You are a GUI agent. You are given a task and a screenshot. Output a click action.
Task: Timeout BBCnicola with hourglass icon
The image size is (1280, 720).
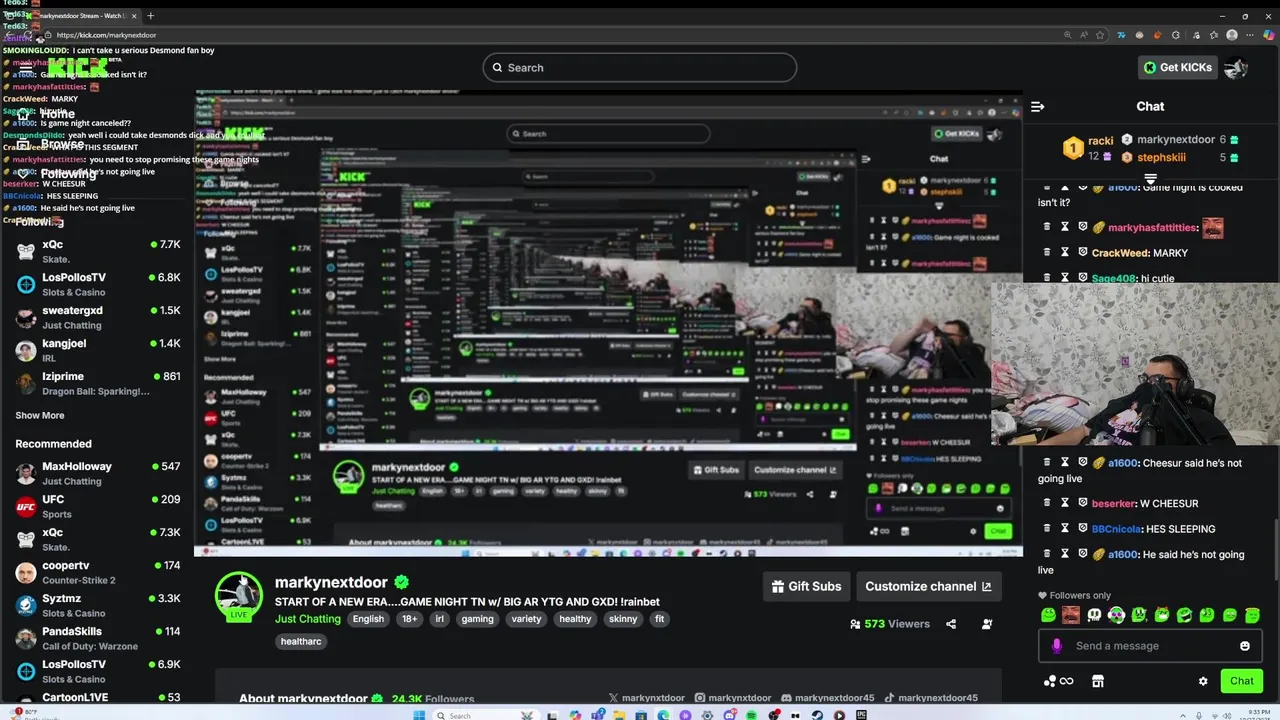coord(1065,528)
